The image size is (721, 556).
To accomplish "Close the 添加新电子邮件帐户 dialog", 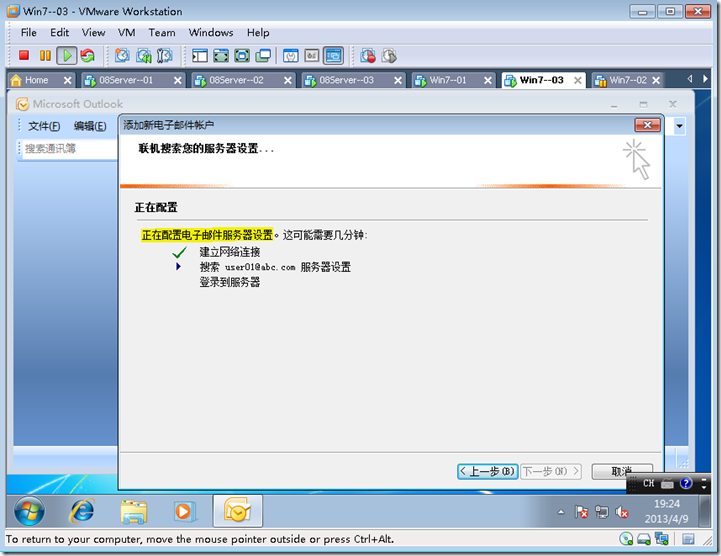I will coord(647,125).
